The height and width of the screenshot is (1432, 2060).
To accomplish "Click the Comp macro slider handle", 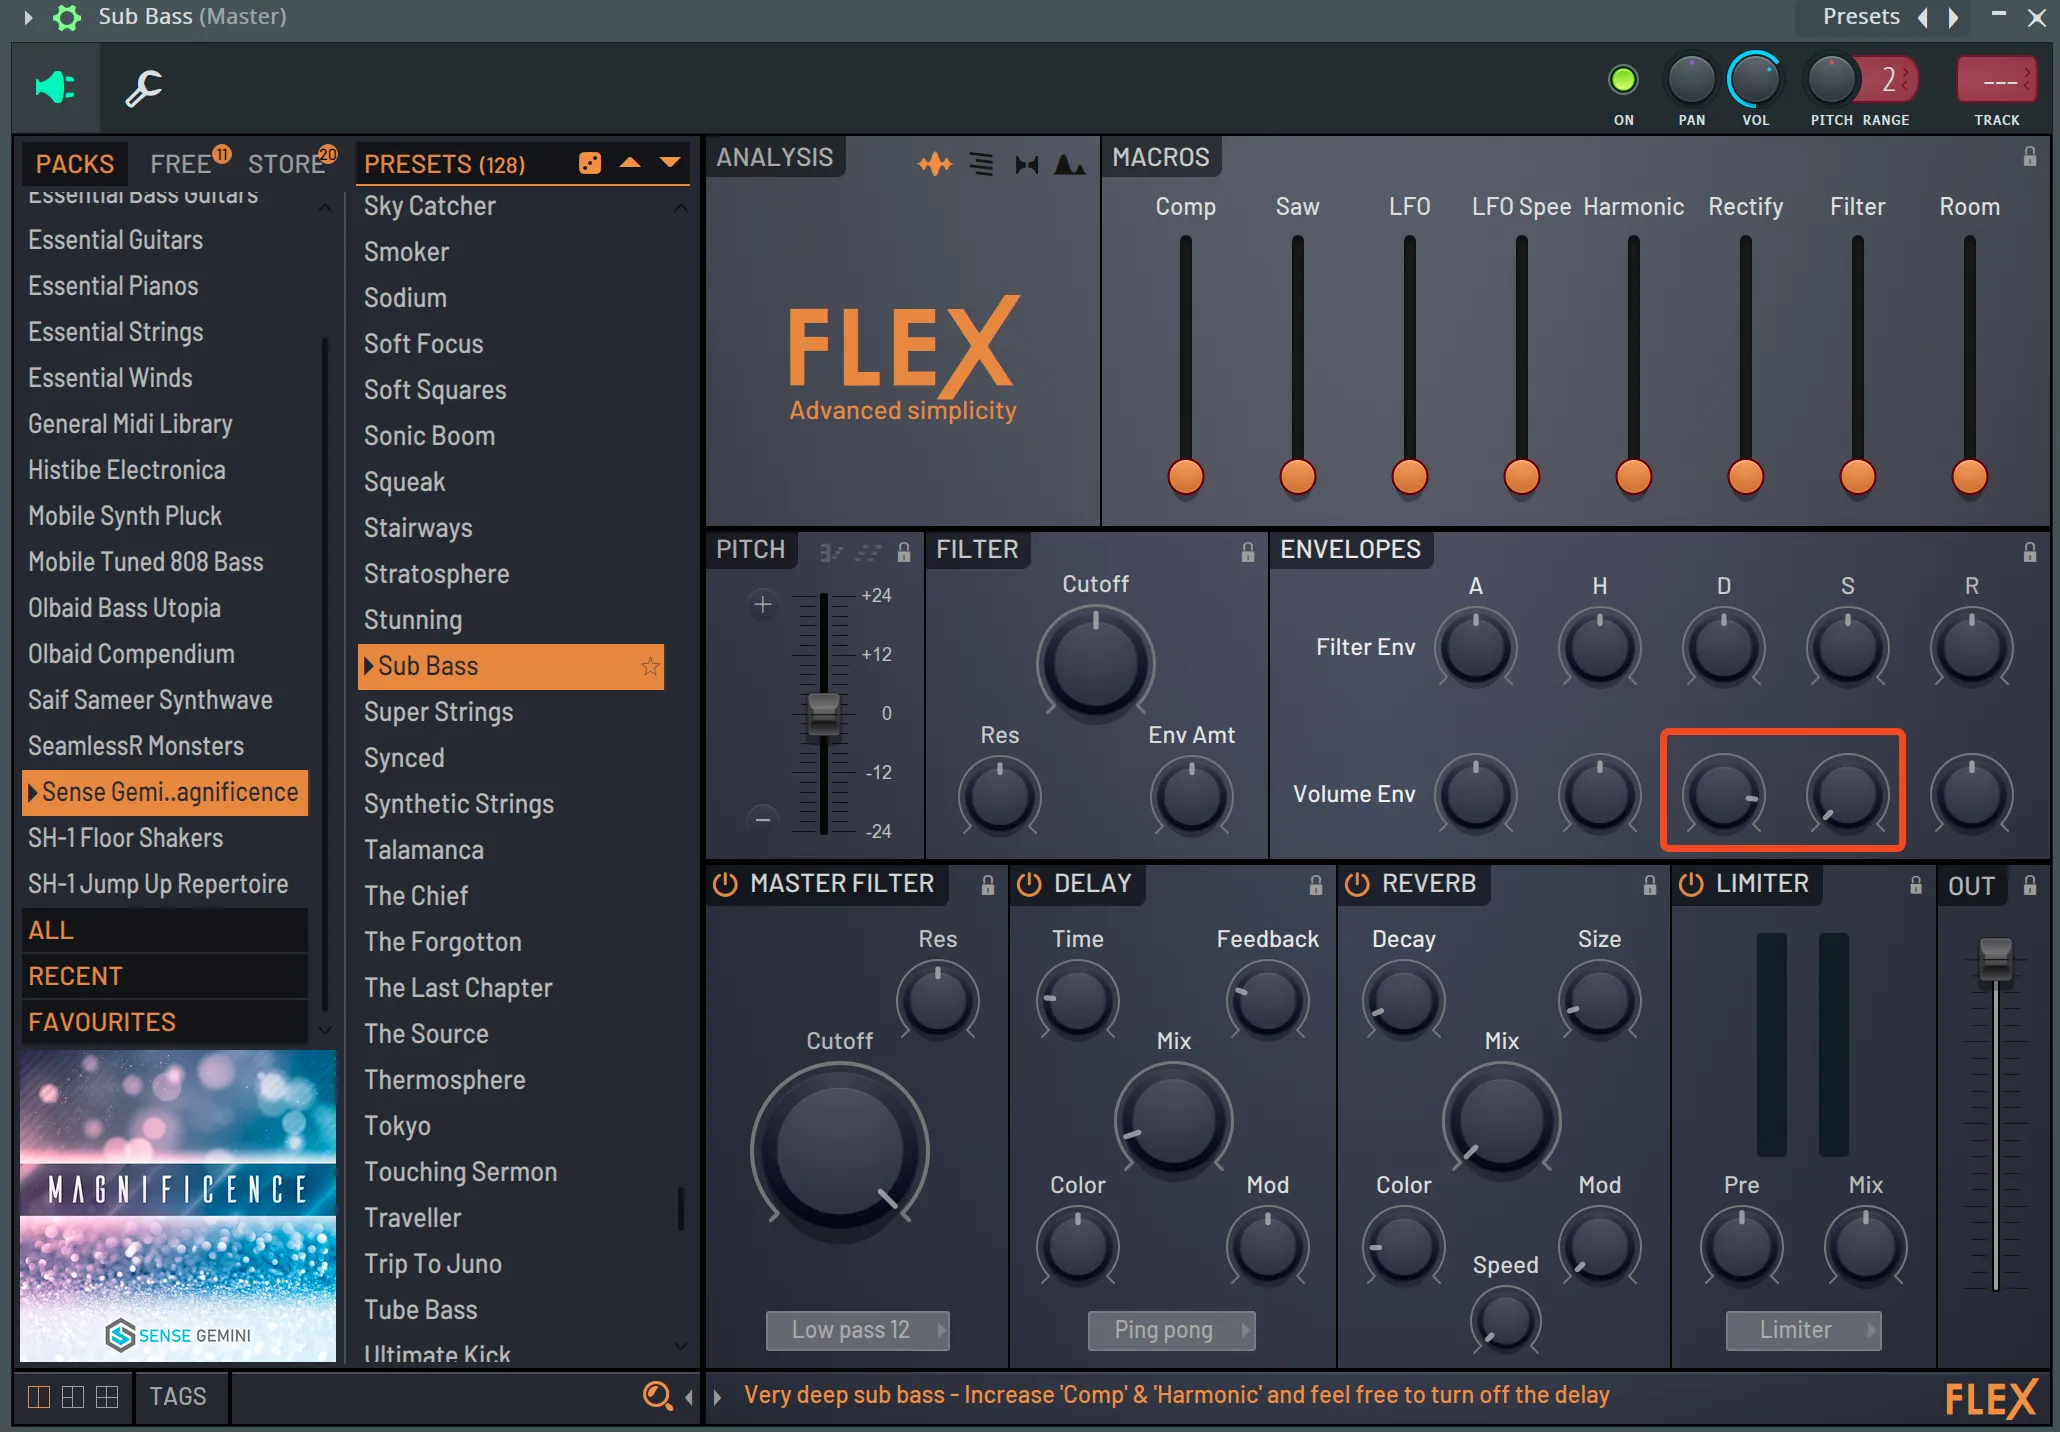I will click(1186, 476).
